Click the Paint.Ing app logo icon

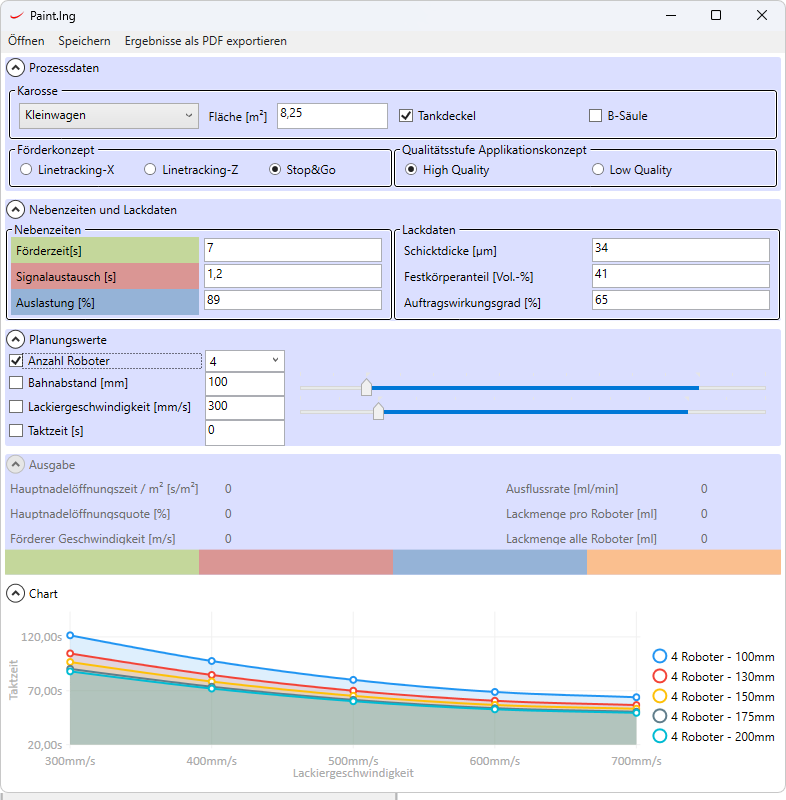15,15
